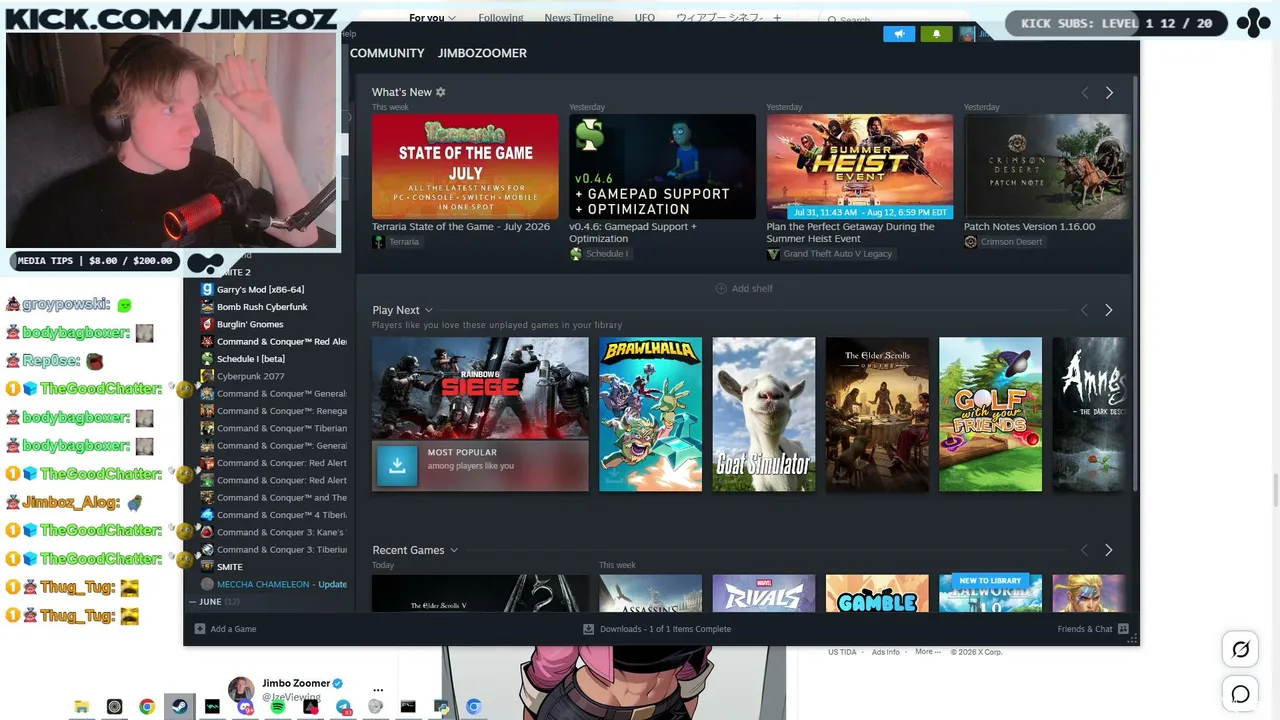Click the Downloads status icon
This screenshot has width=1280, height=720.
pyautogui.click(x=588, y=629)
